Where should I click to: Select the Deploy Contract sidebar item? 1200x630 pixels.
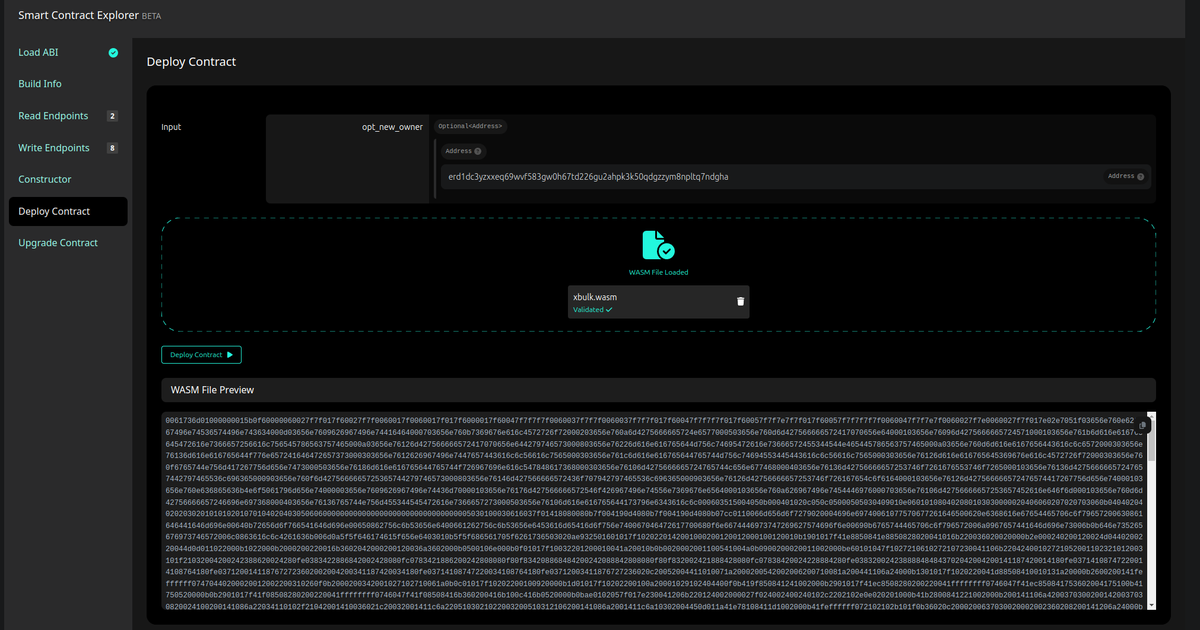(68, 211)
